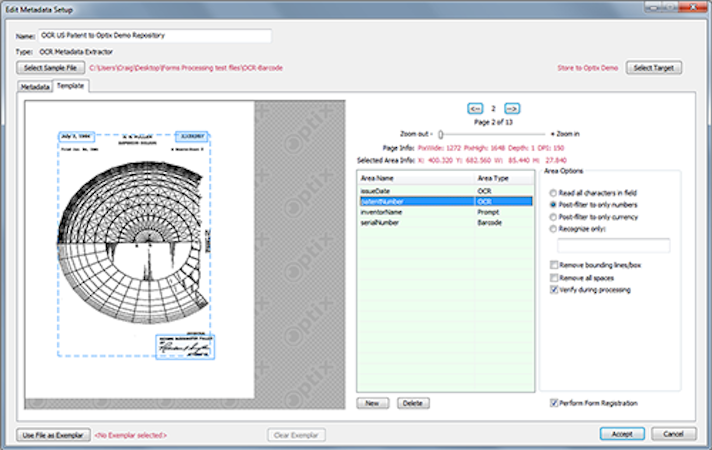Click the signature area box on preview

point(185,347)
